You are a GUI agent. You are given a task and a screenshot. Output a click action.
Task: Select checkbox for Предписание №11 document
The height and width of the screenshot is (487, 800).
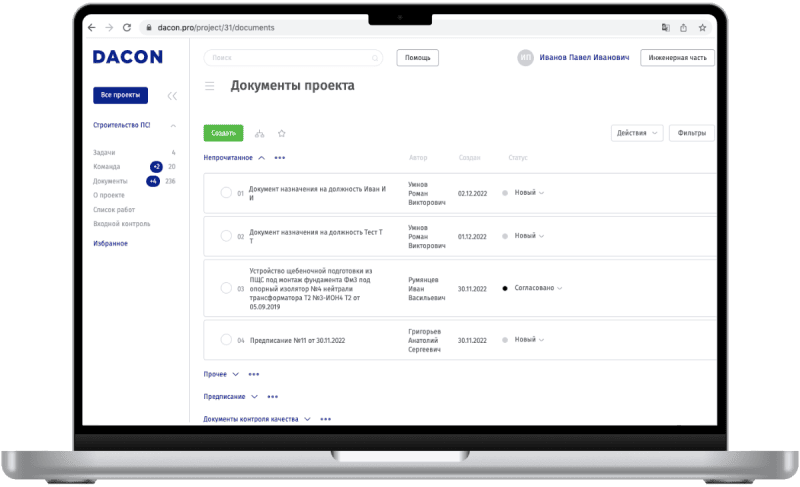pos(226,340)
